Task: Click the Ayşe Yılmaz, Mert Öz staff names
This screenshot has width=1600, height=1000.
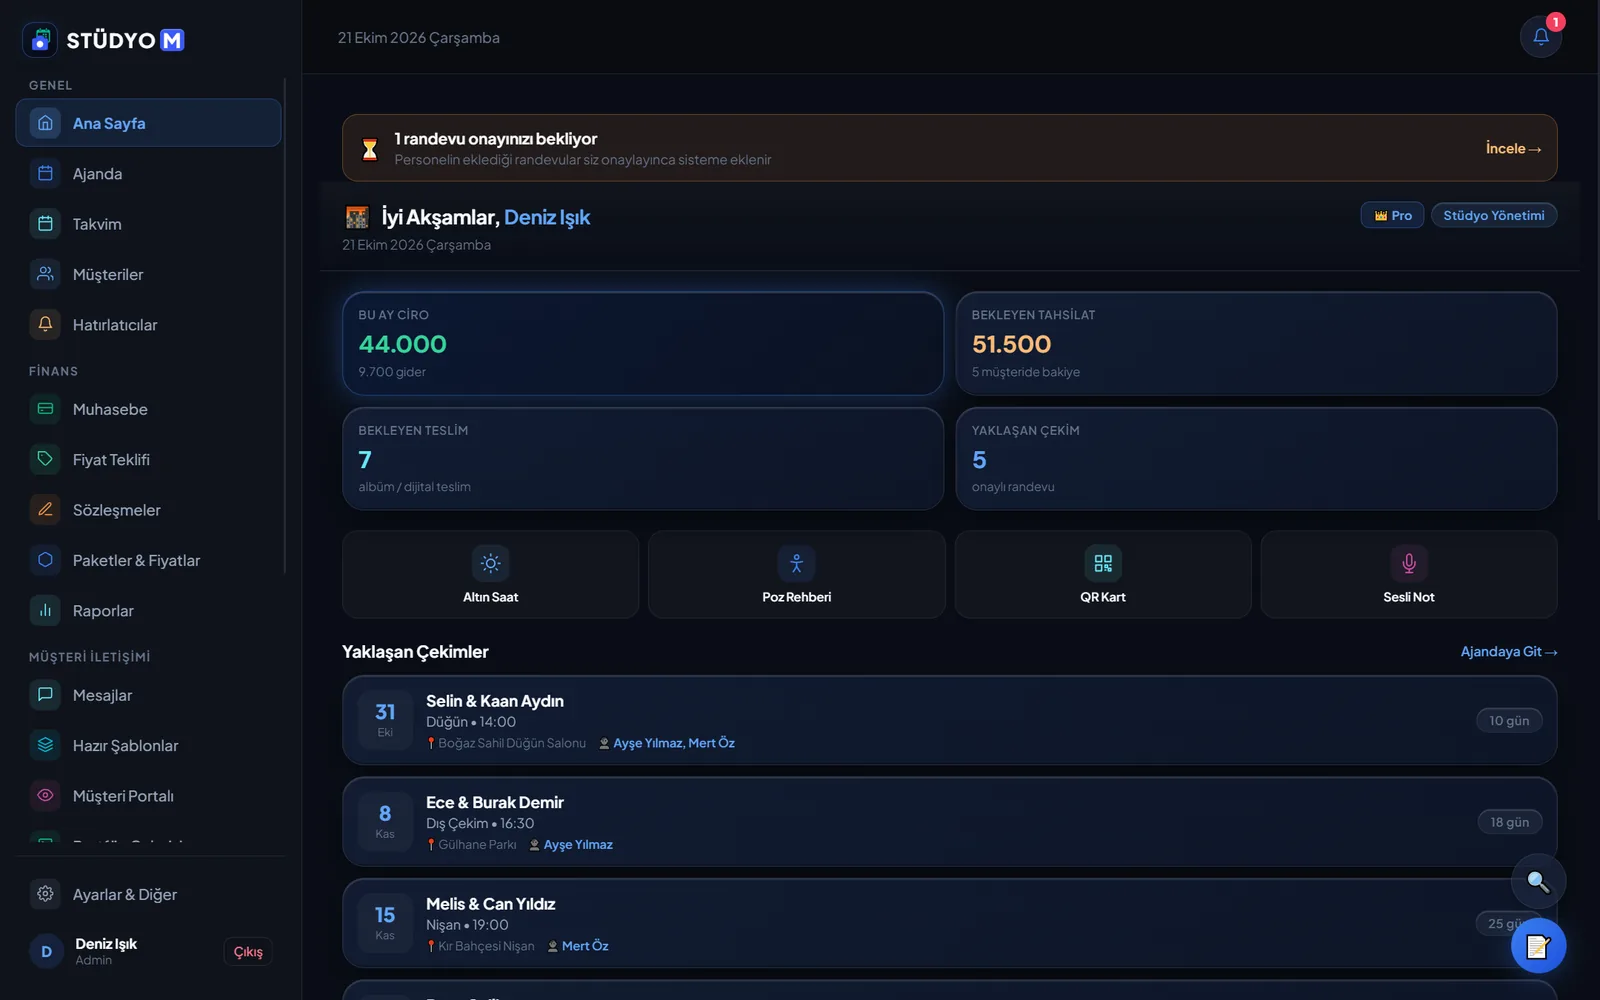Action: 674,743
